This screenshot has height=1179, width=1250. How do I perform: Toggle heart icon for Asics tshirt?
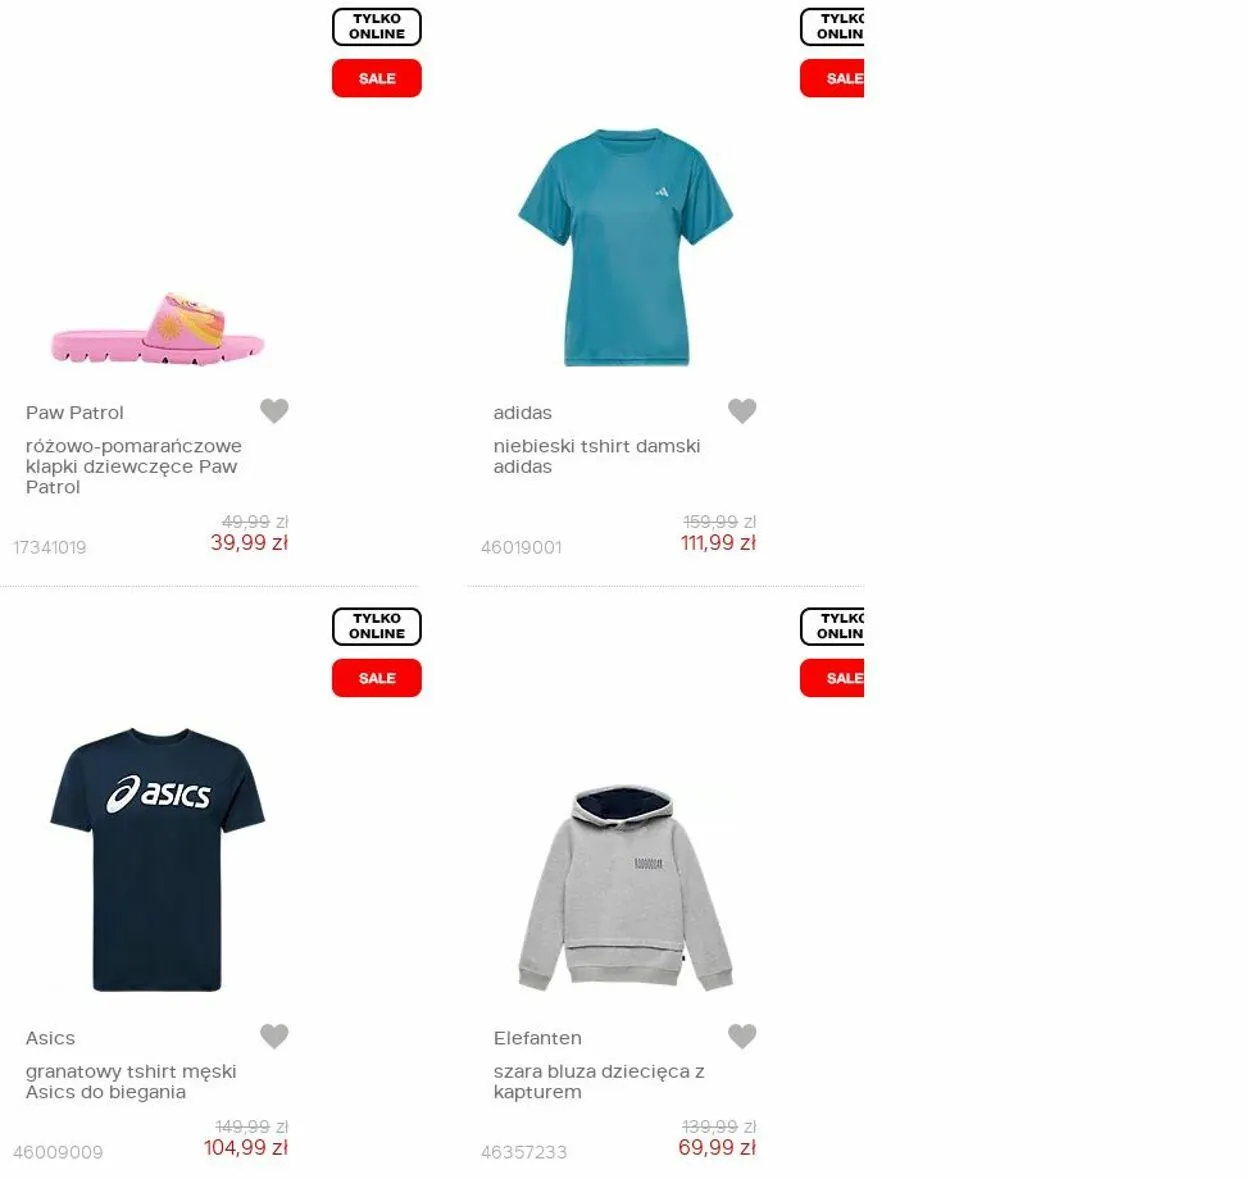[x=274, y=1036]
